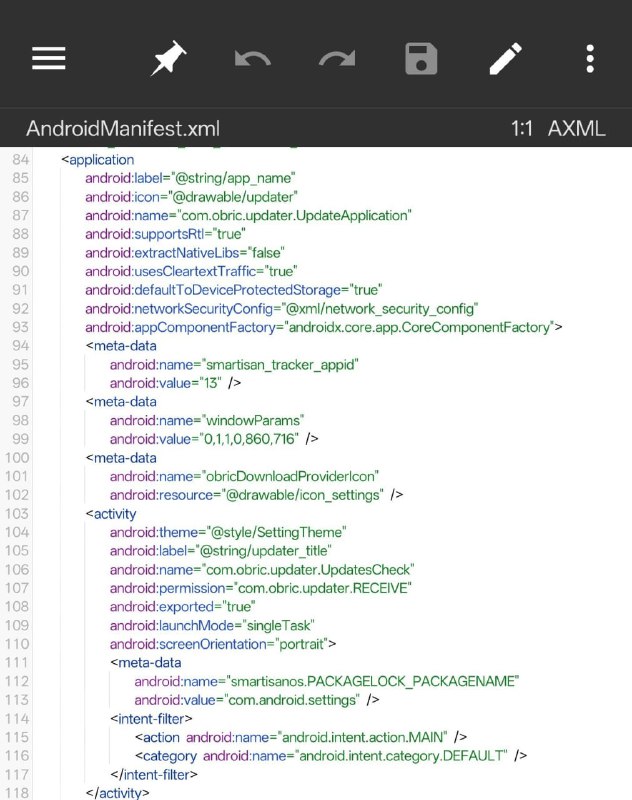Viewport: 632px width, 800px height.
Task: Save the file with floppy disk icon
Action: coord(421,59)
